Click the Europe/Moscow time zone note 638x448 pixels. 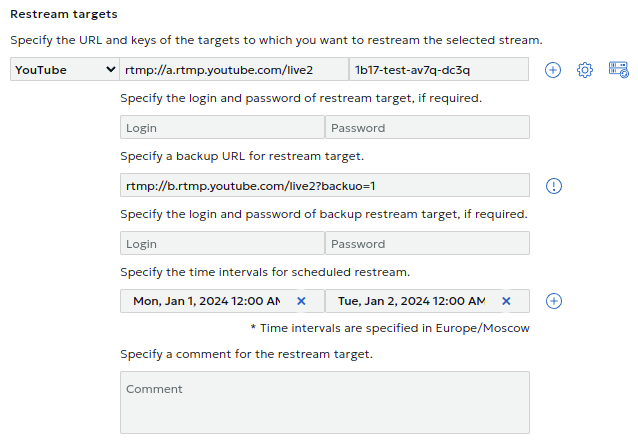tap(389, 327)
